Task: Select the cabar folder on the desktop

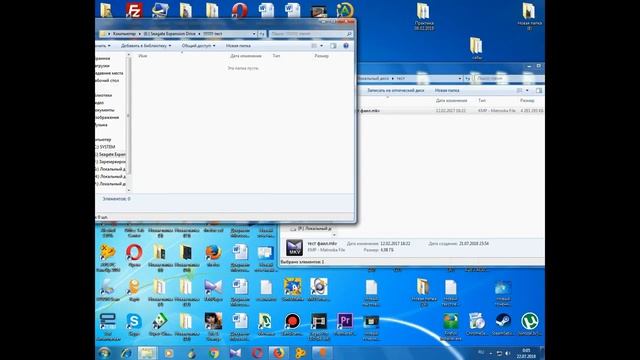Action: coord(476,48)
